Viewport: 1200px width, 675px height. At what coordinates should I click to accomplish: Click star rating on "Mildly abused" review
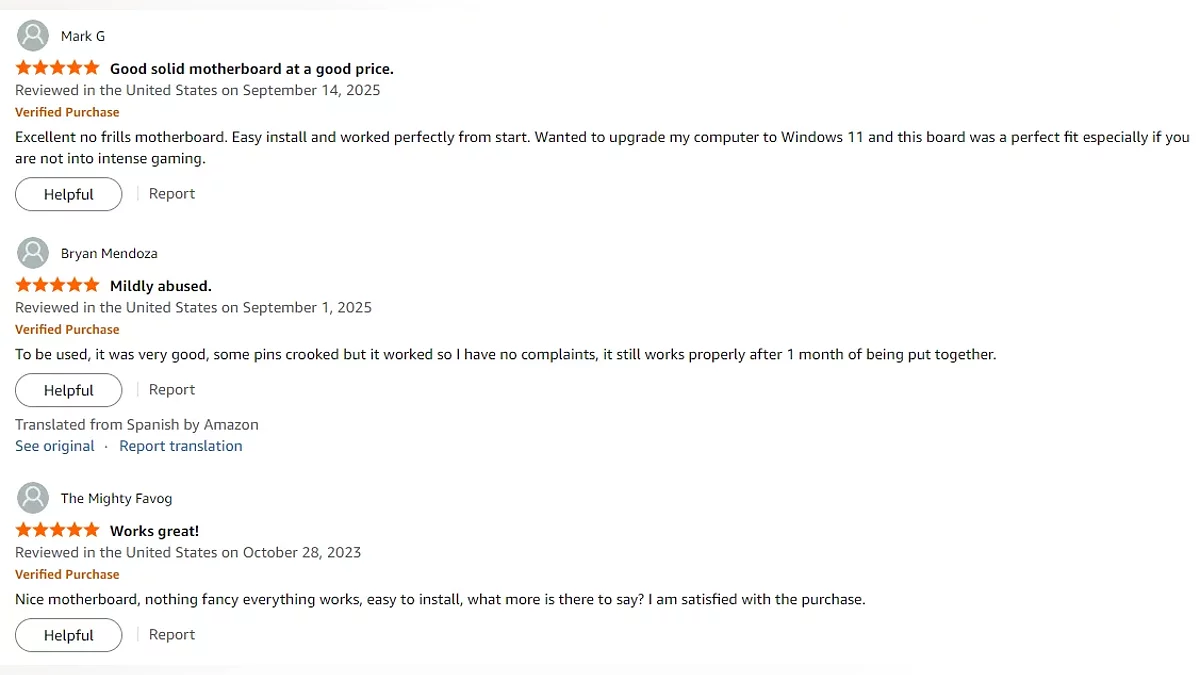coord(57,285)
